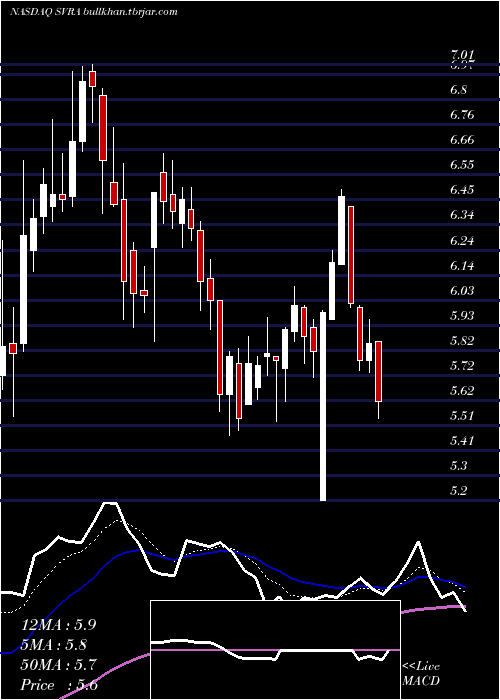Click the NASDAQ SVRA bullkhan.tbrjar.com header text
Screen dimensions: 500x700
tap(94, 12)
